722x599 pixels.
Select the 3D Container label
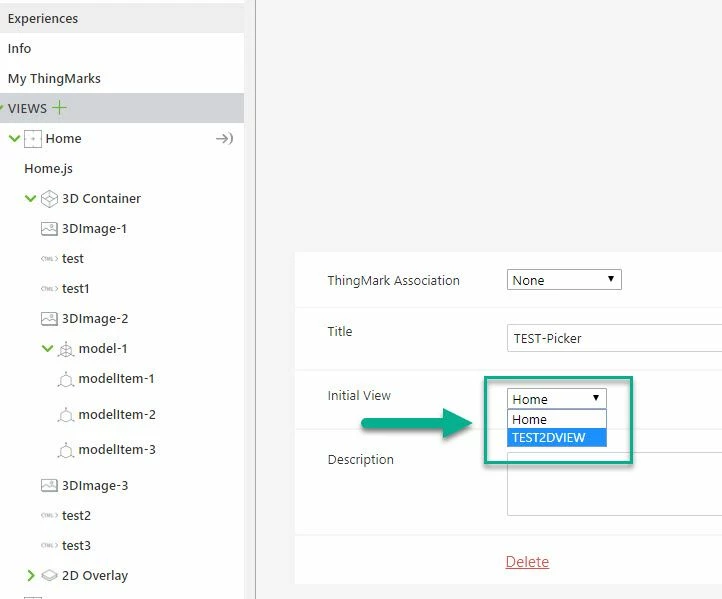tap(101, 198)
